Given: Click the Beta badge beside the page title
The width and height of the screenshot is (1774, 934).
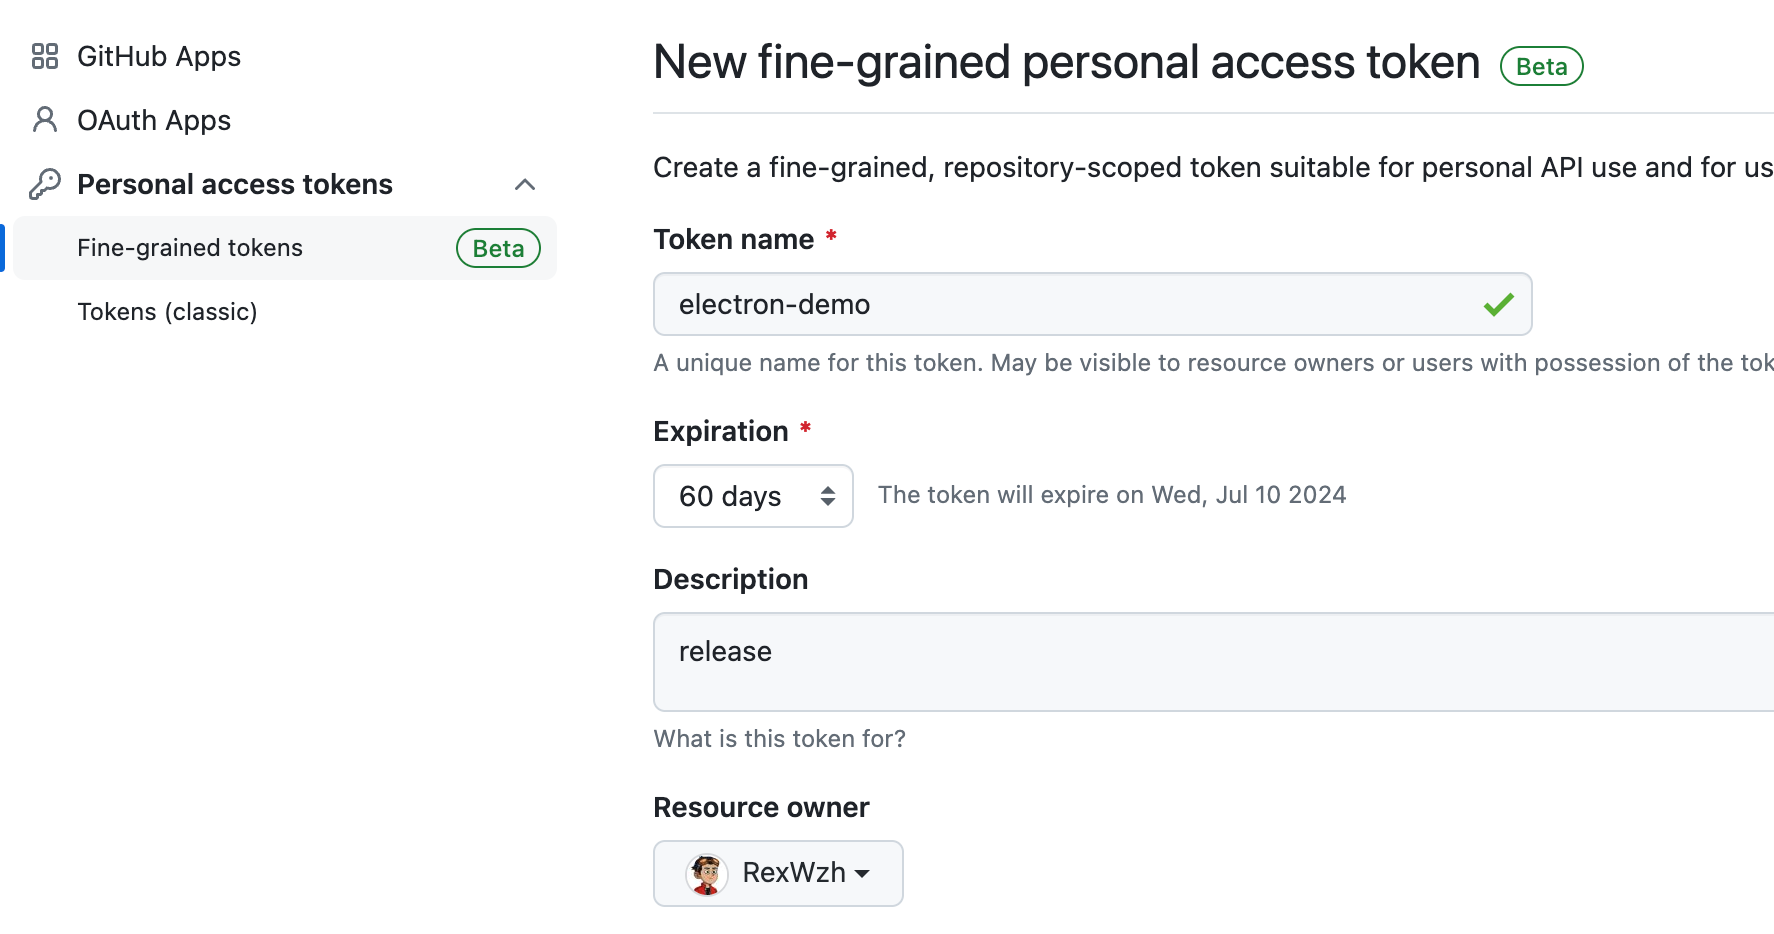Looking at the screenshot, I should [1541, 66].
